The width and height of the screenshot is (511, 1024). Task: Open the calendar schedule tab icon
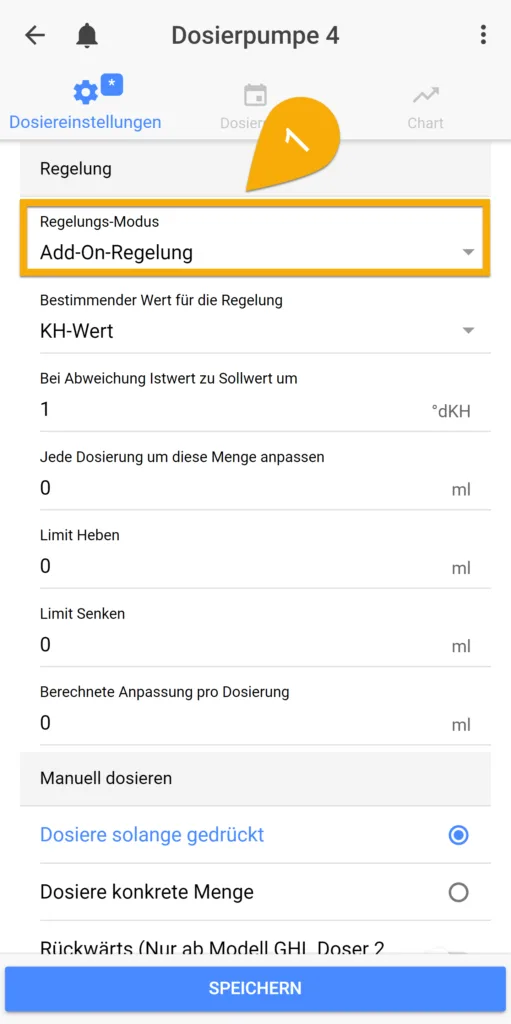point(255,95)
